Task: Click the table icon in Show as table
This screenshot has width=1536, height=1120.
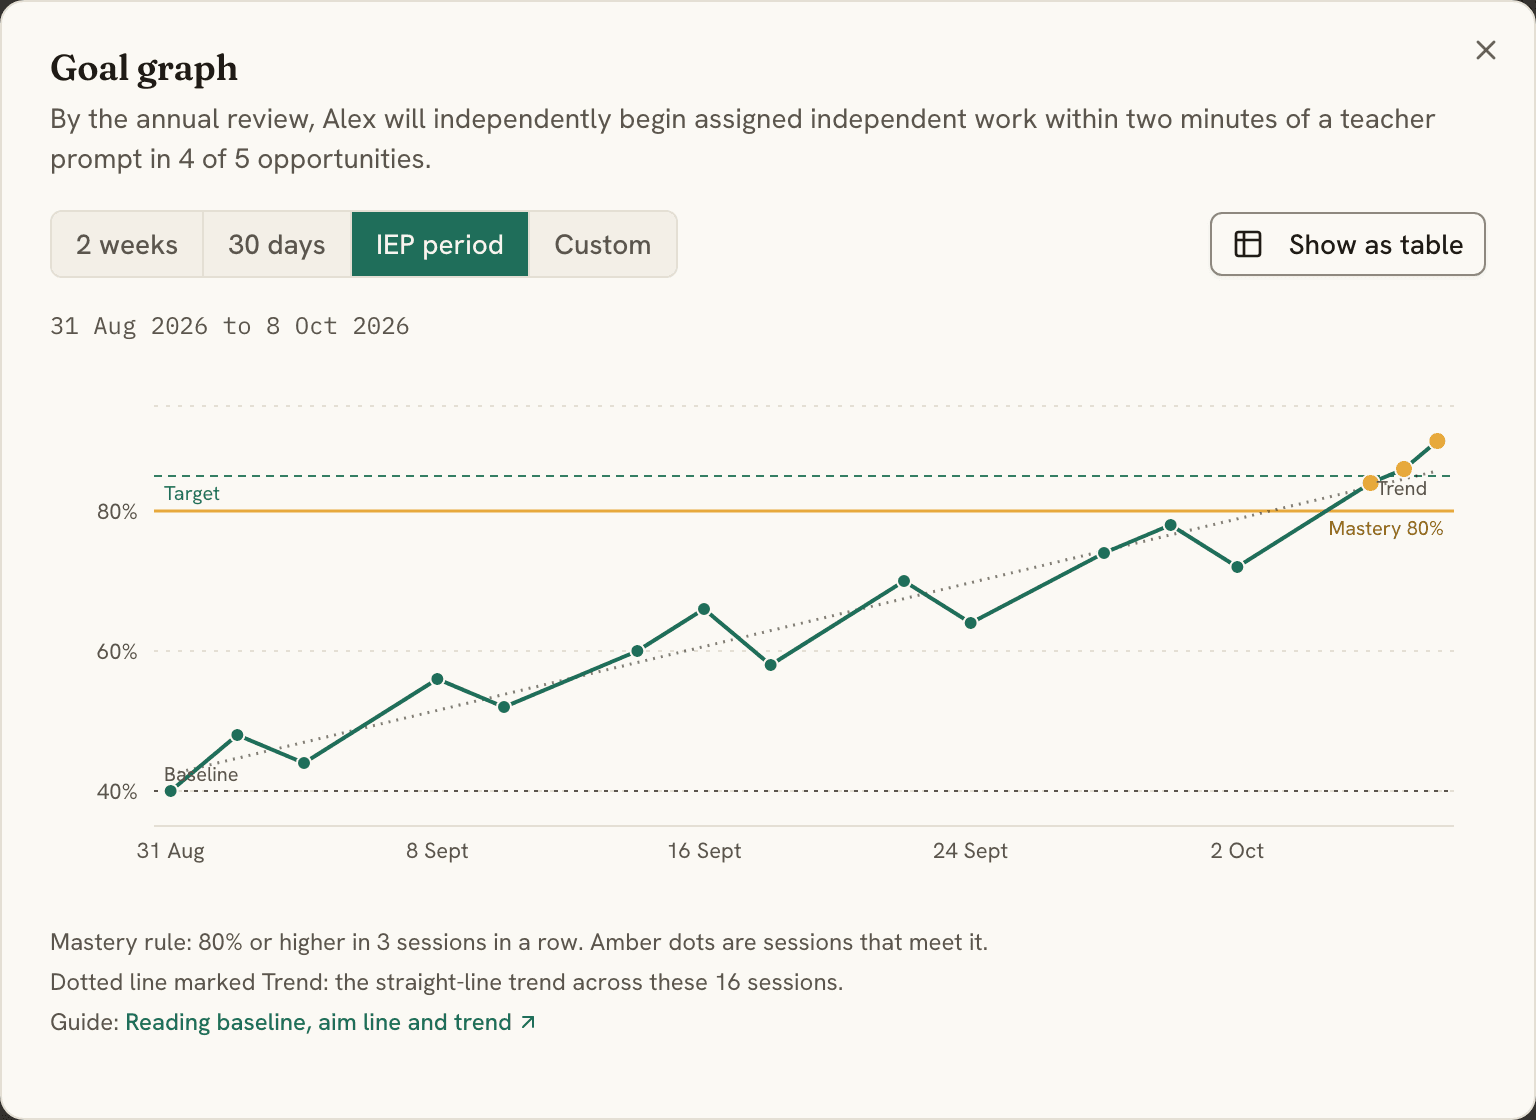Action: coord(1248,244)
